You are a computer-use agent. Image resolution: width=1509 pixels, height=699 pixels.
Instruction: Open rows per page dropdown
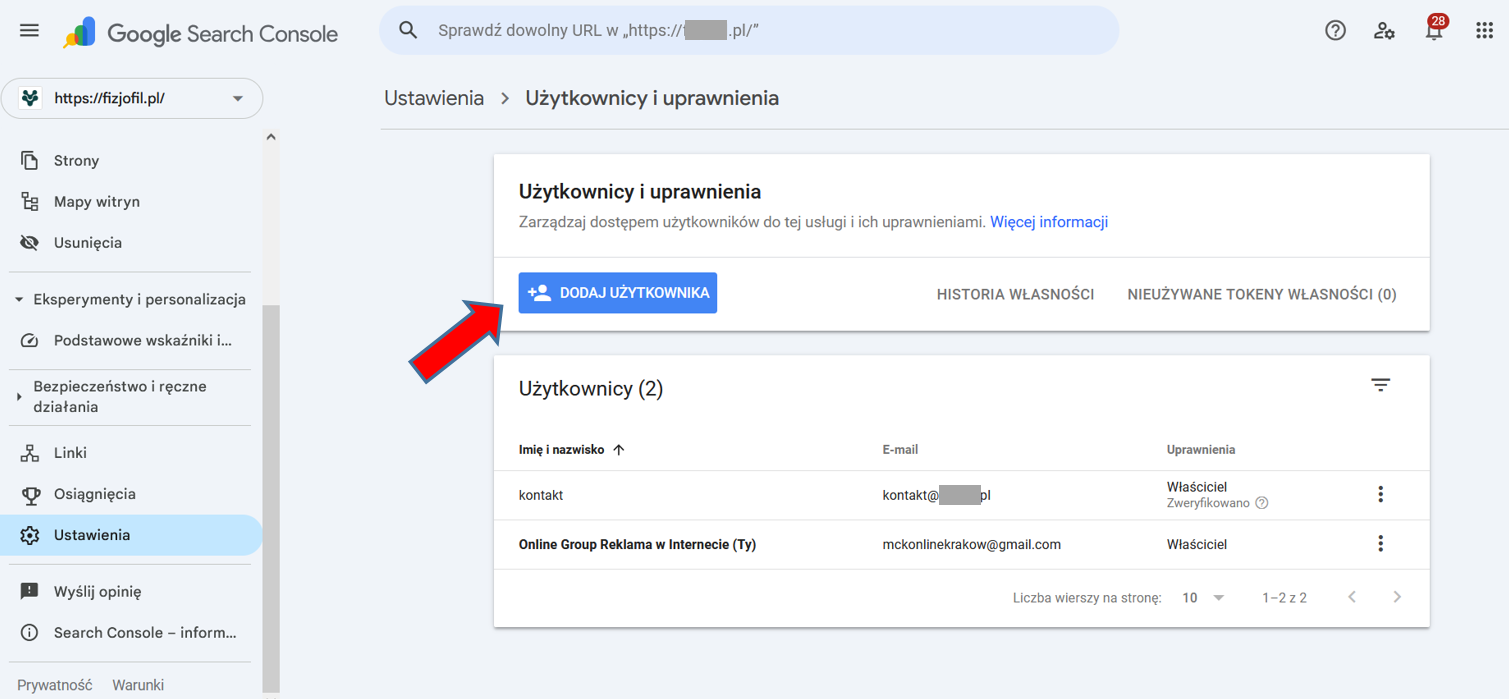tap(1203, 598)
